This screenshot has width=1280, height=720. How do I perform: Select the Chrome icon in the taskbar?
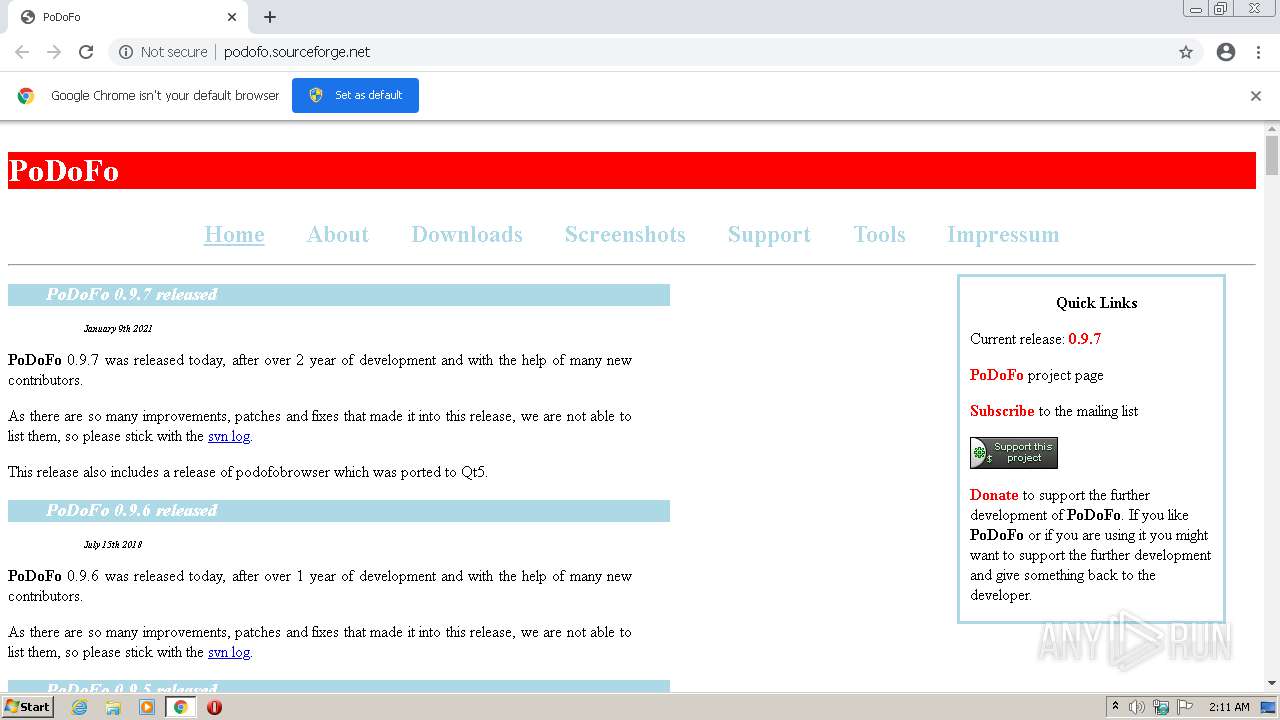(x=180, y=707)
